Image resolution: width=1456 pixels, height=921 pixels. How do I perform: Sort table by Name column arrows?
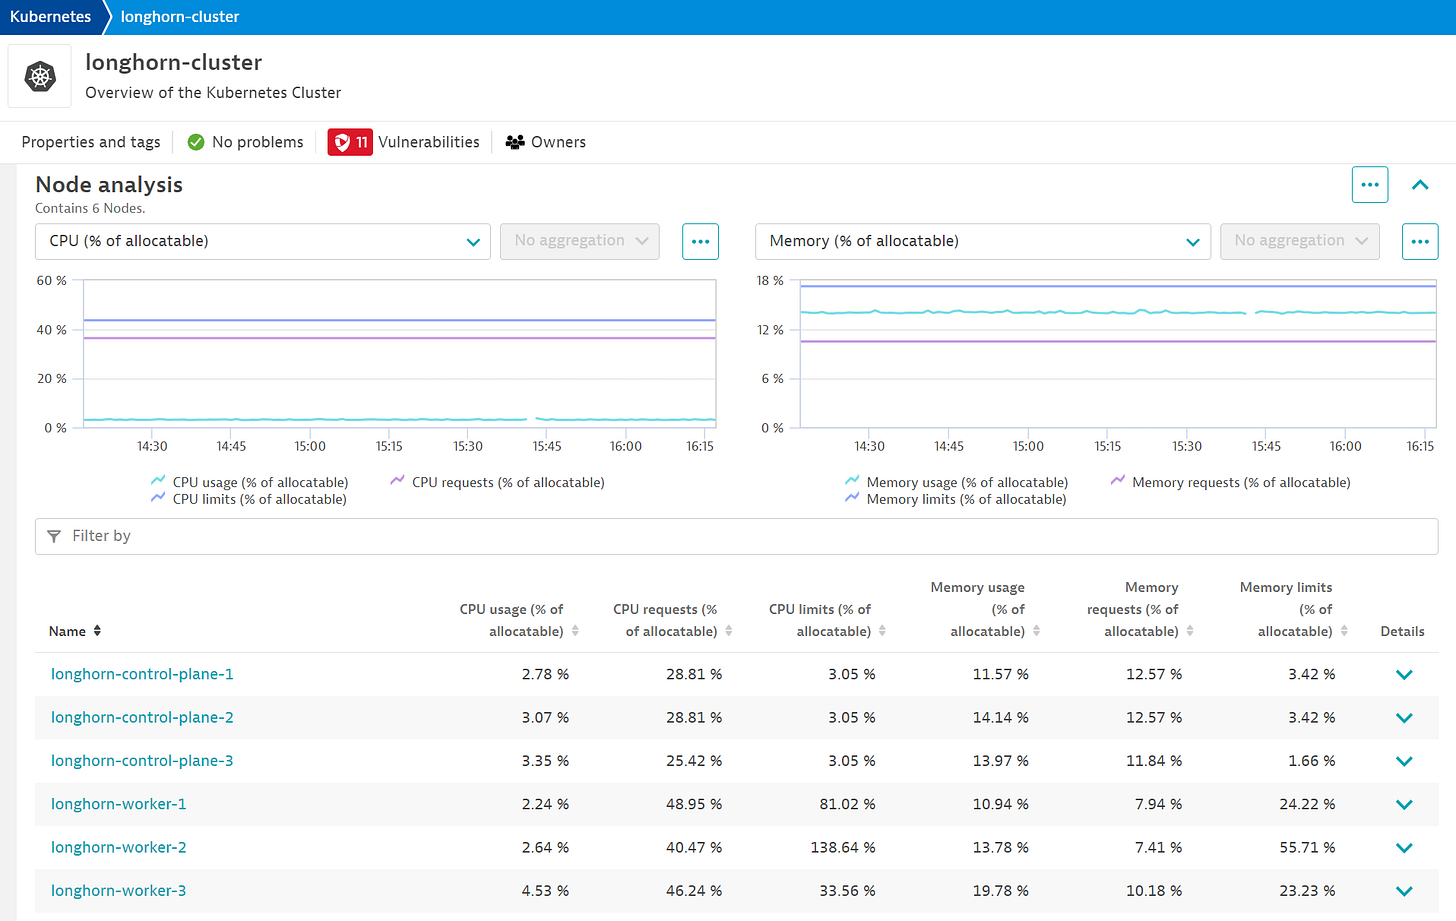tap(97, 631)
